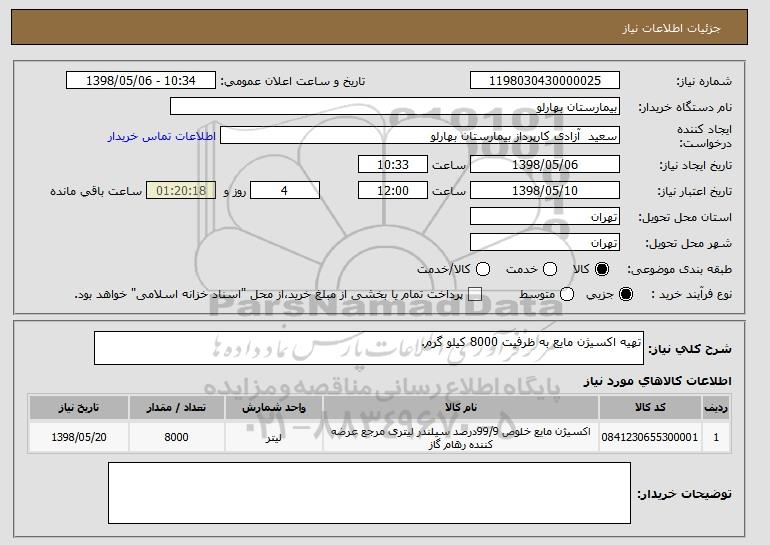
Task: Click the need number field 1198030430000025
Action: (x=545, y=81)
